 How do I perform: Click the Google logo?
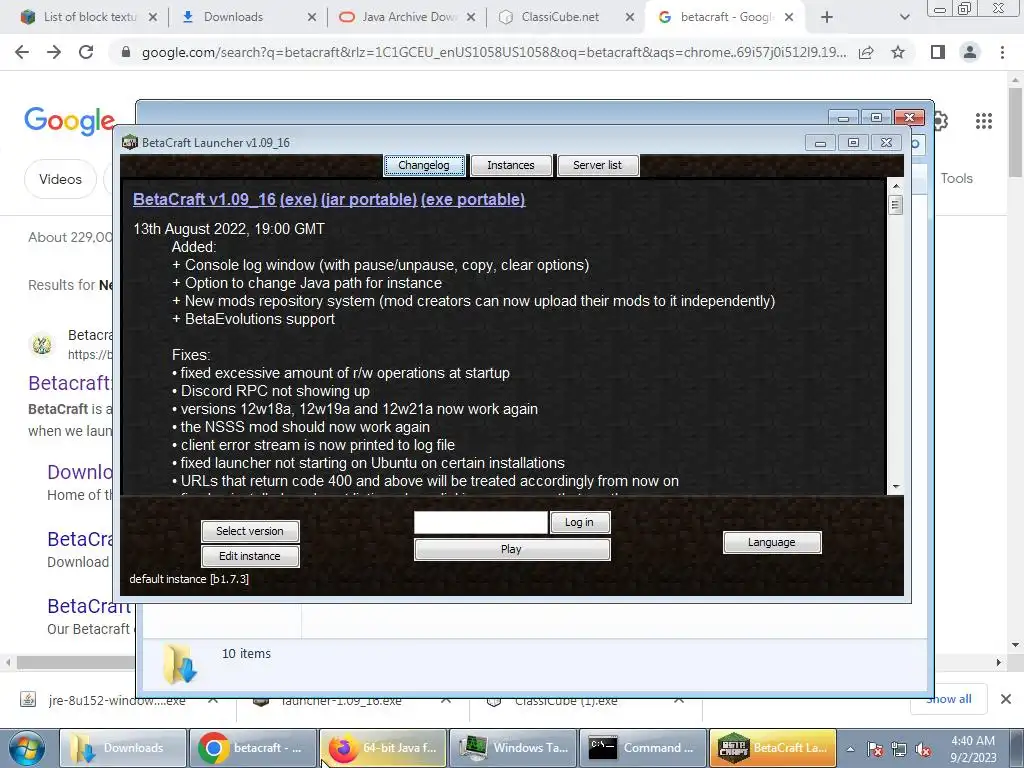[69, 121]
